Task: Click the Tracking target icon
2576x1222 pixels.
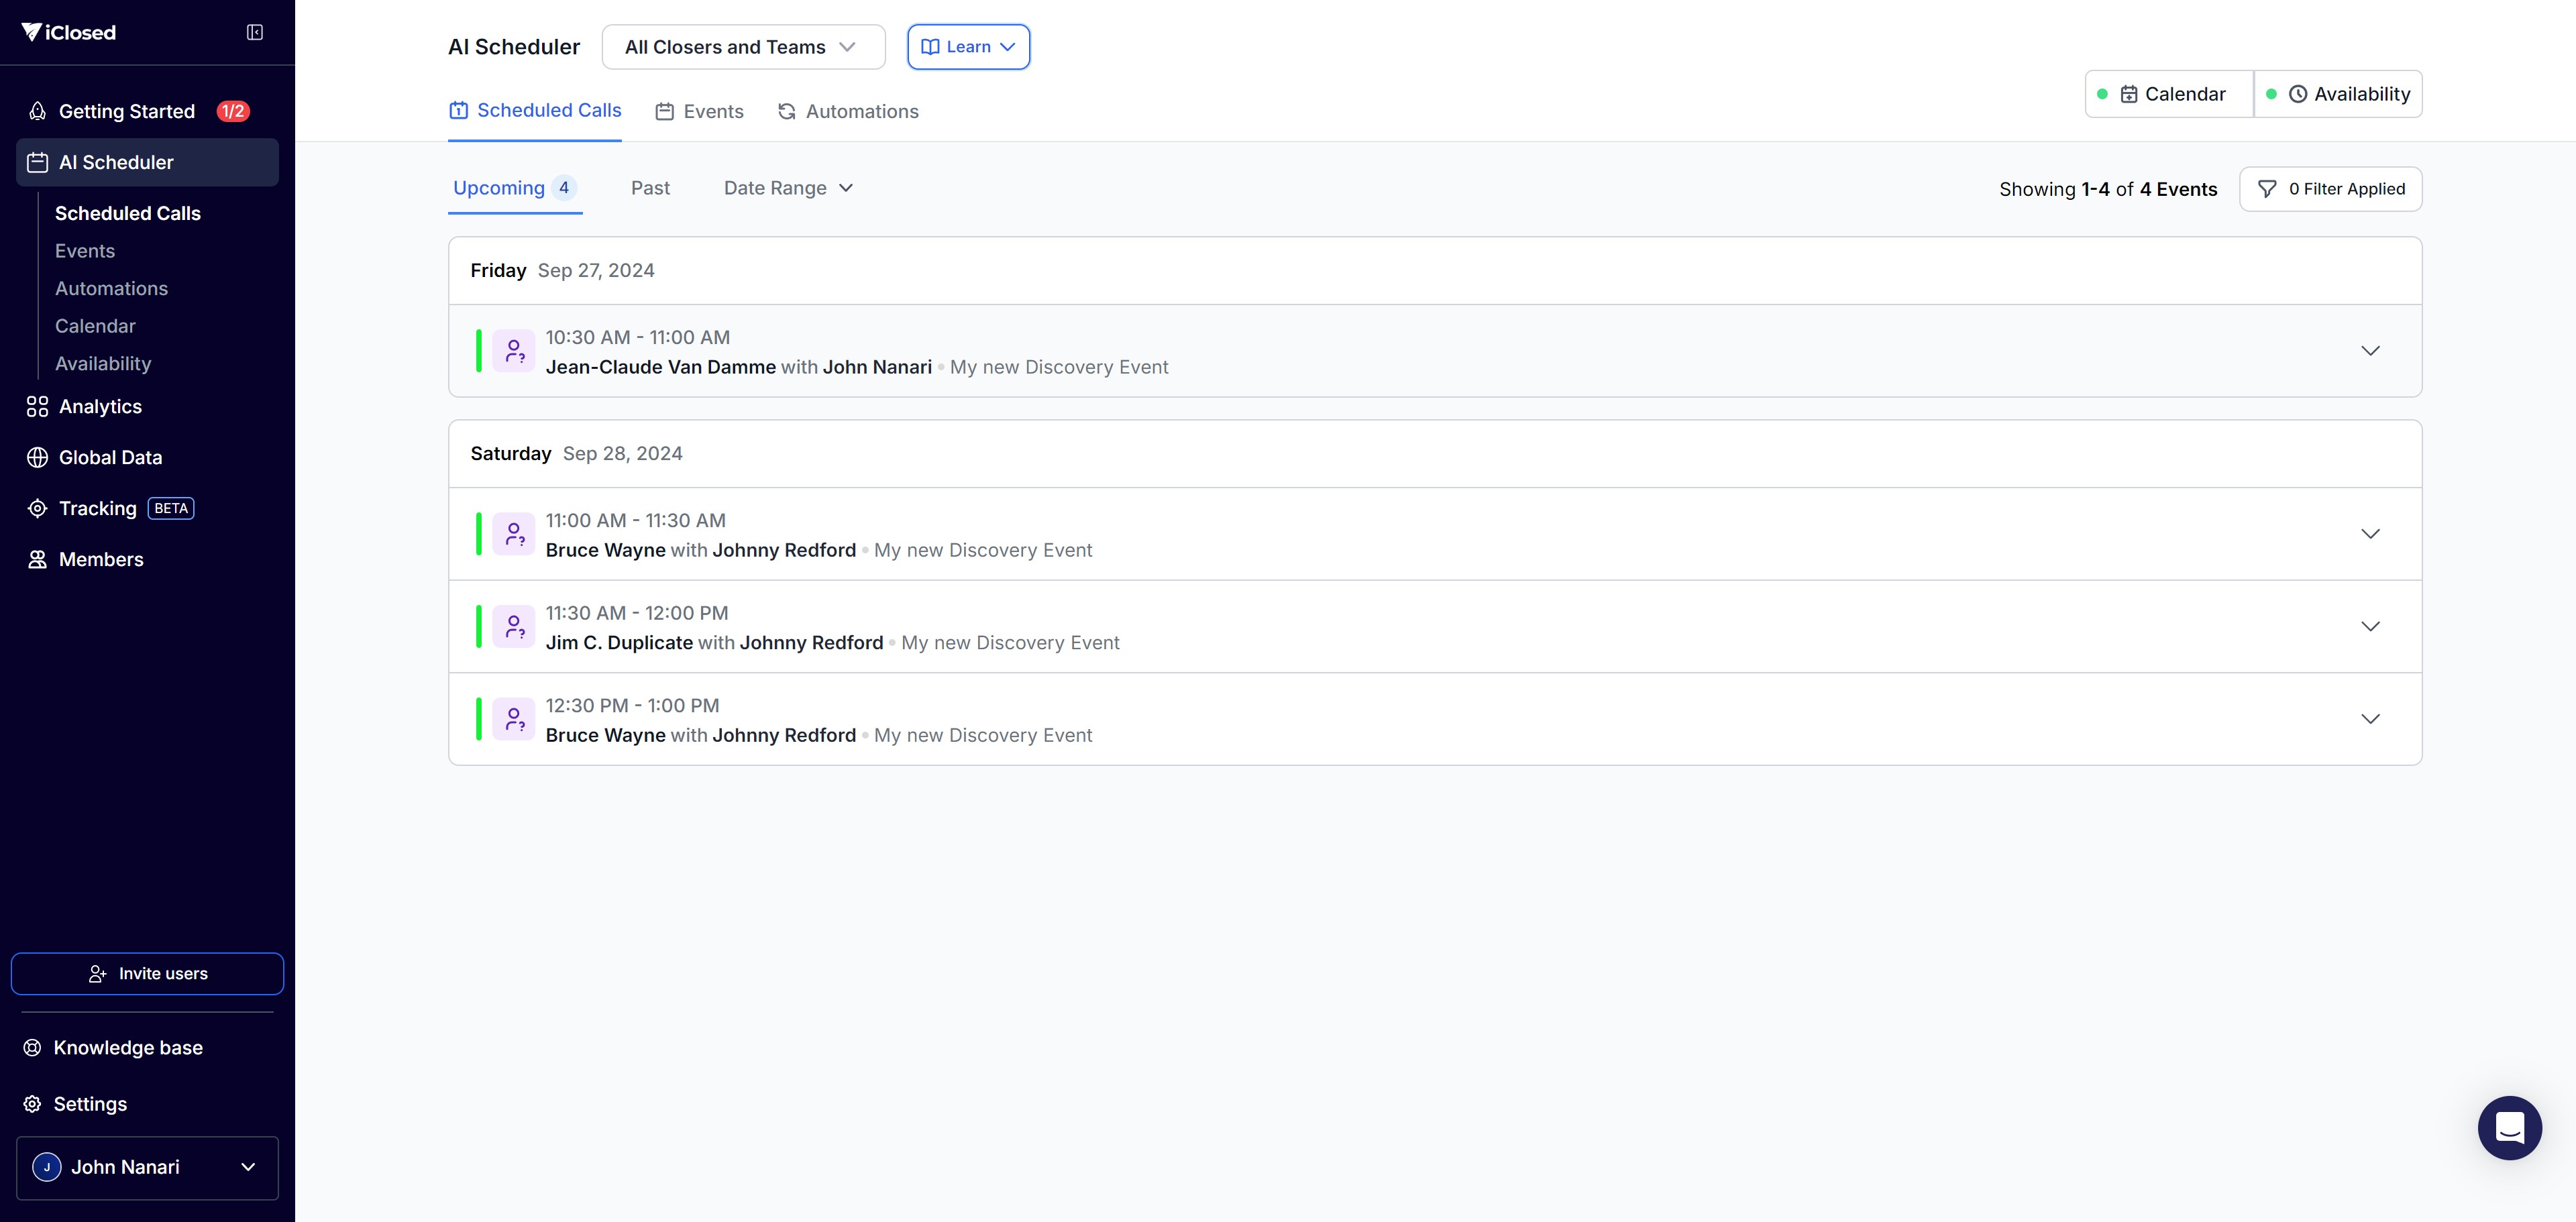Action: click(x=37, y=508)
